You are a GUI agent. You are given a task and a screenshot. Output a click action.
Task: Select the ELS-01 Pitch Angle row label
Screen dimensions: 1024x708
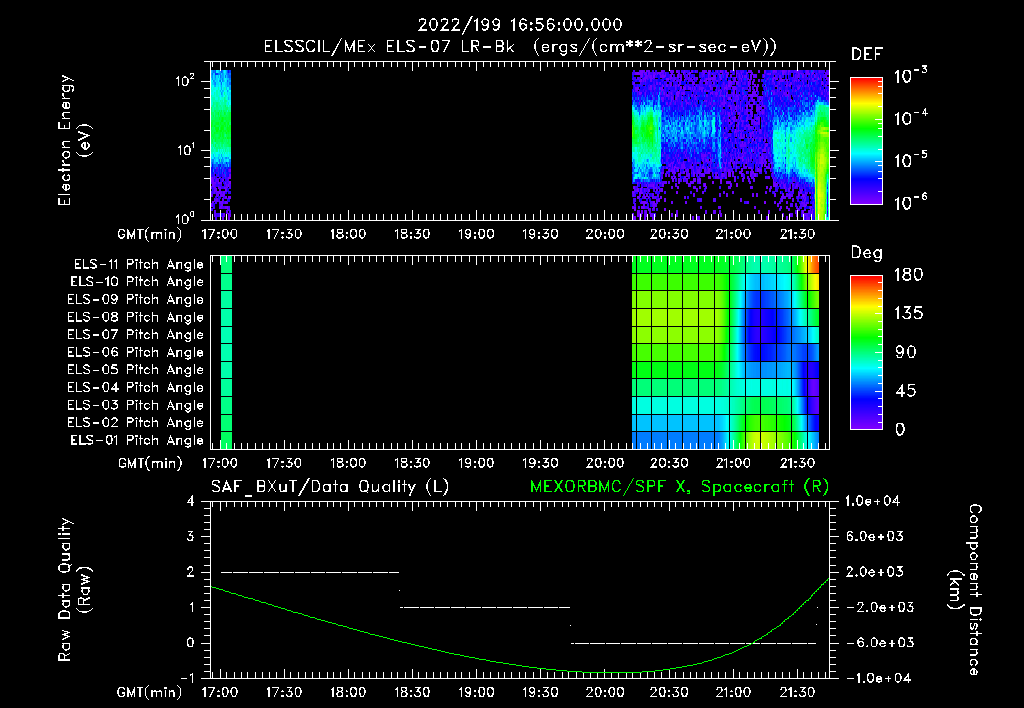137,440
